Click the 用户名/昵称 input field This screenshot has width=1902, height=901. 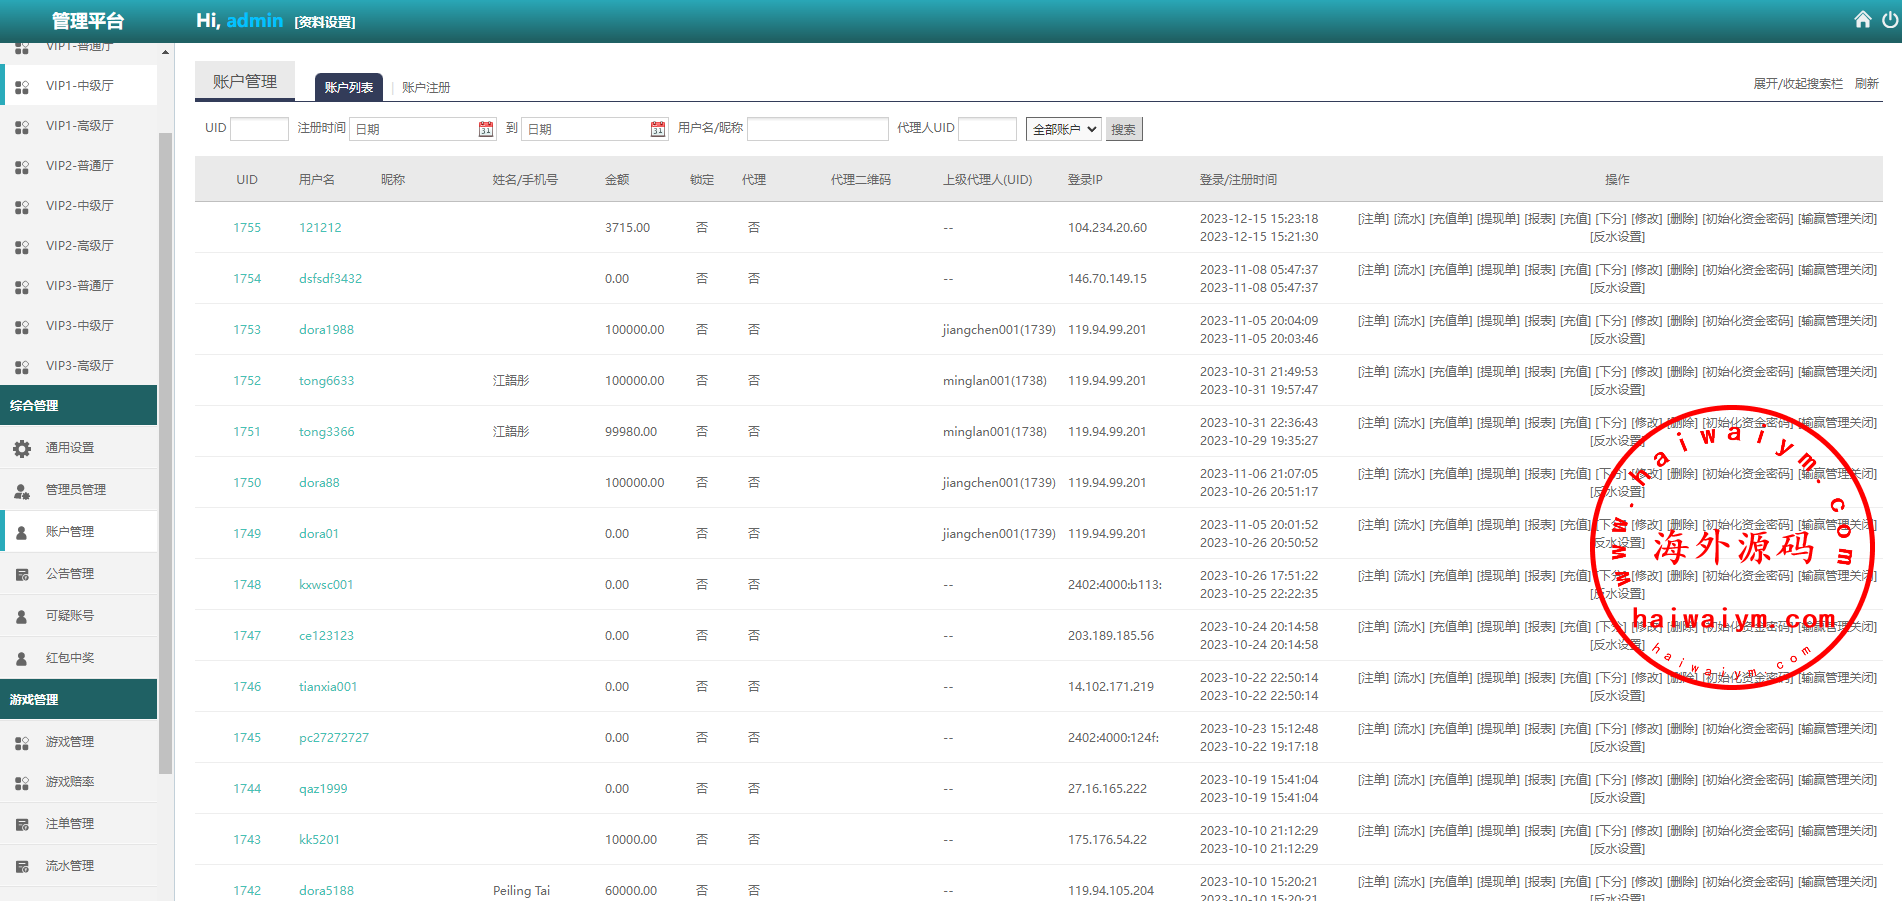[817, 129]
